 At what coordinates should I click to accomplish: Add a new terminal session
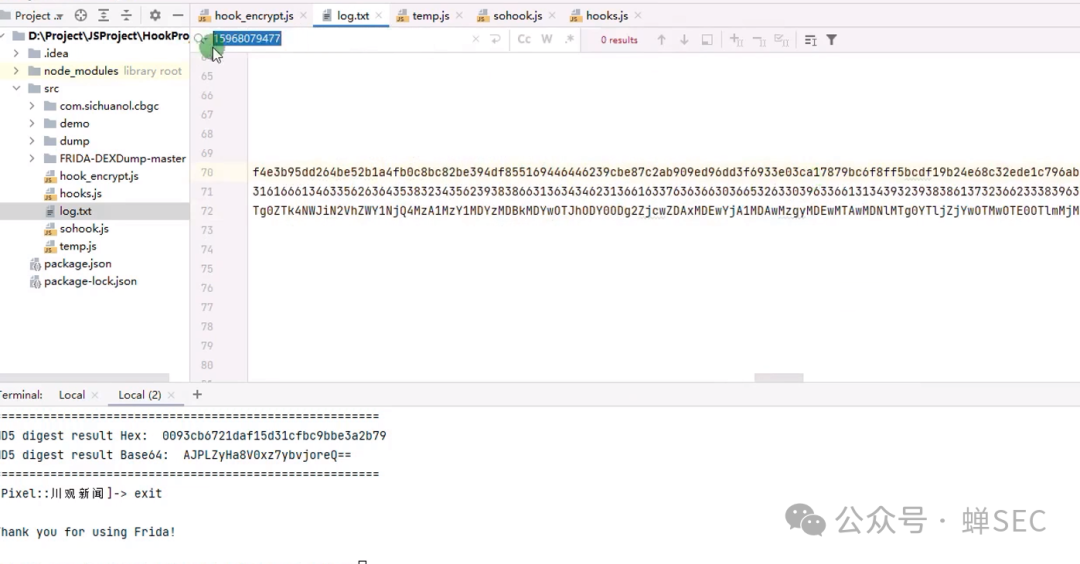point(197,394)
